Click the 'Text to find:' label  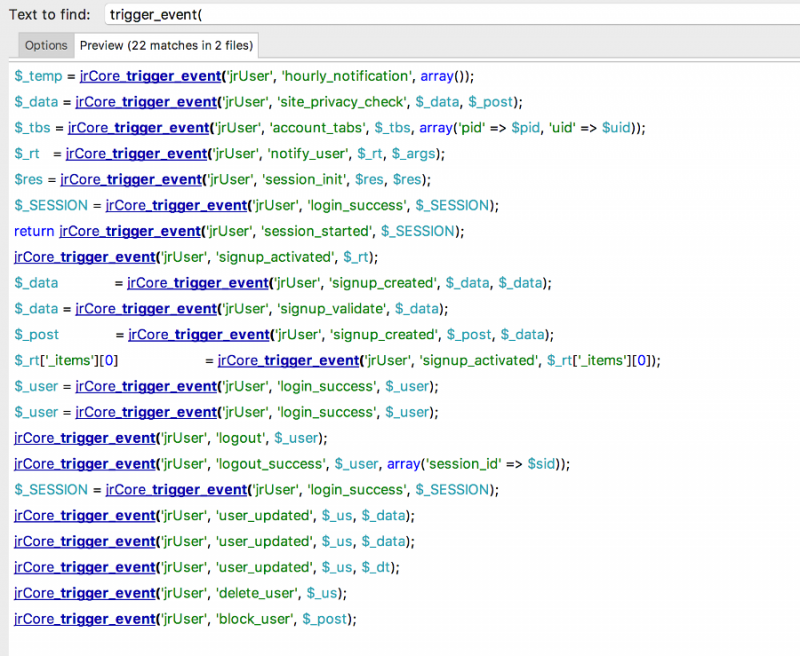[50, 14]
